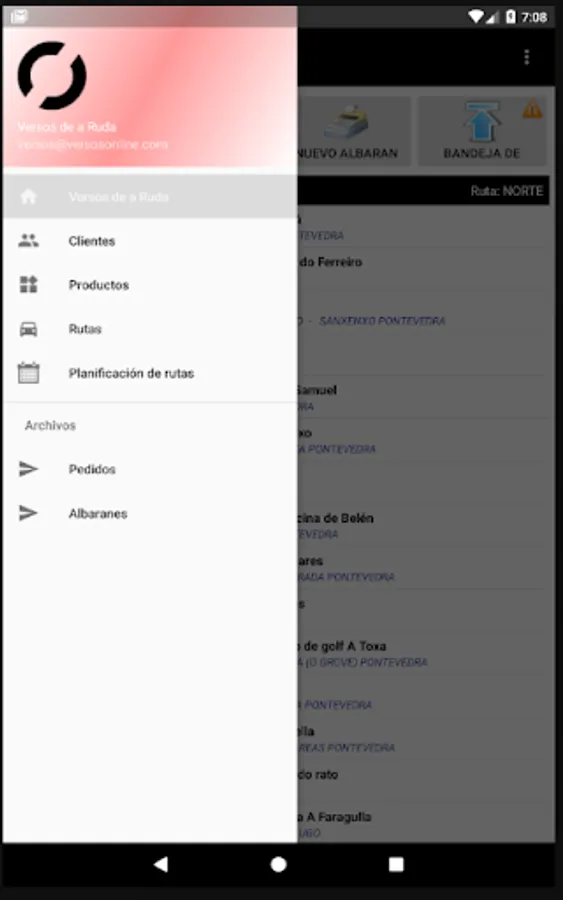Tap the Android back navigation button
This screenshot has height=900, width=563.
pyautogui.click(x=161, y=864)
